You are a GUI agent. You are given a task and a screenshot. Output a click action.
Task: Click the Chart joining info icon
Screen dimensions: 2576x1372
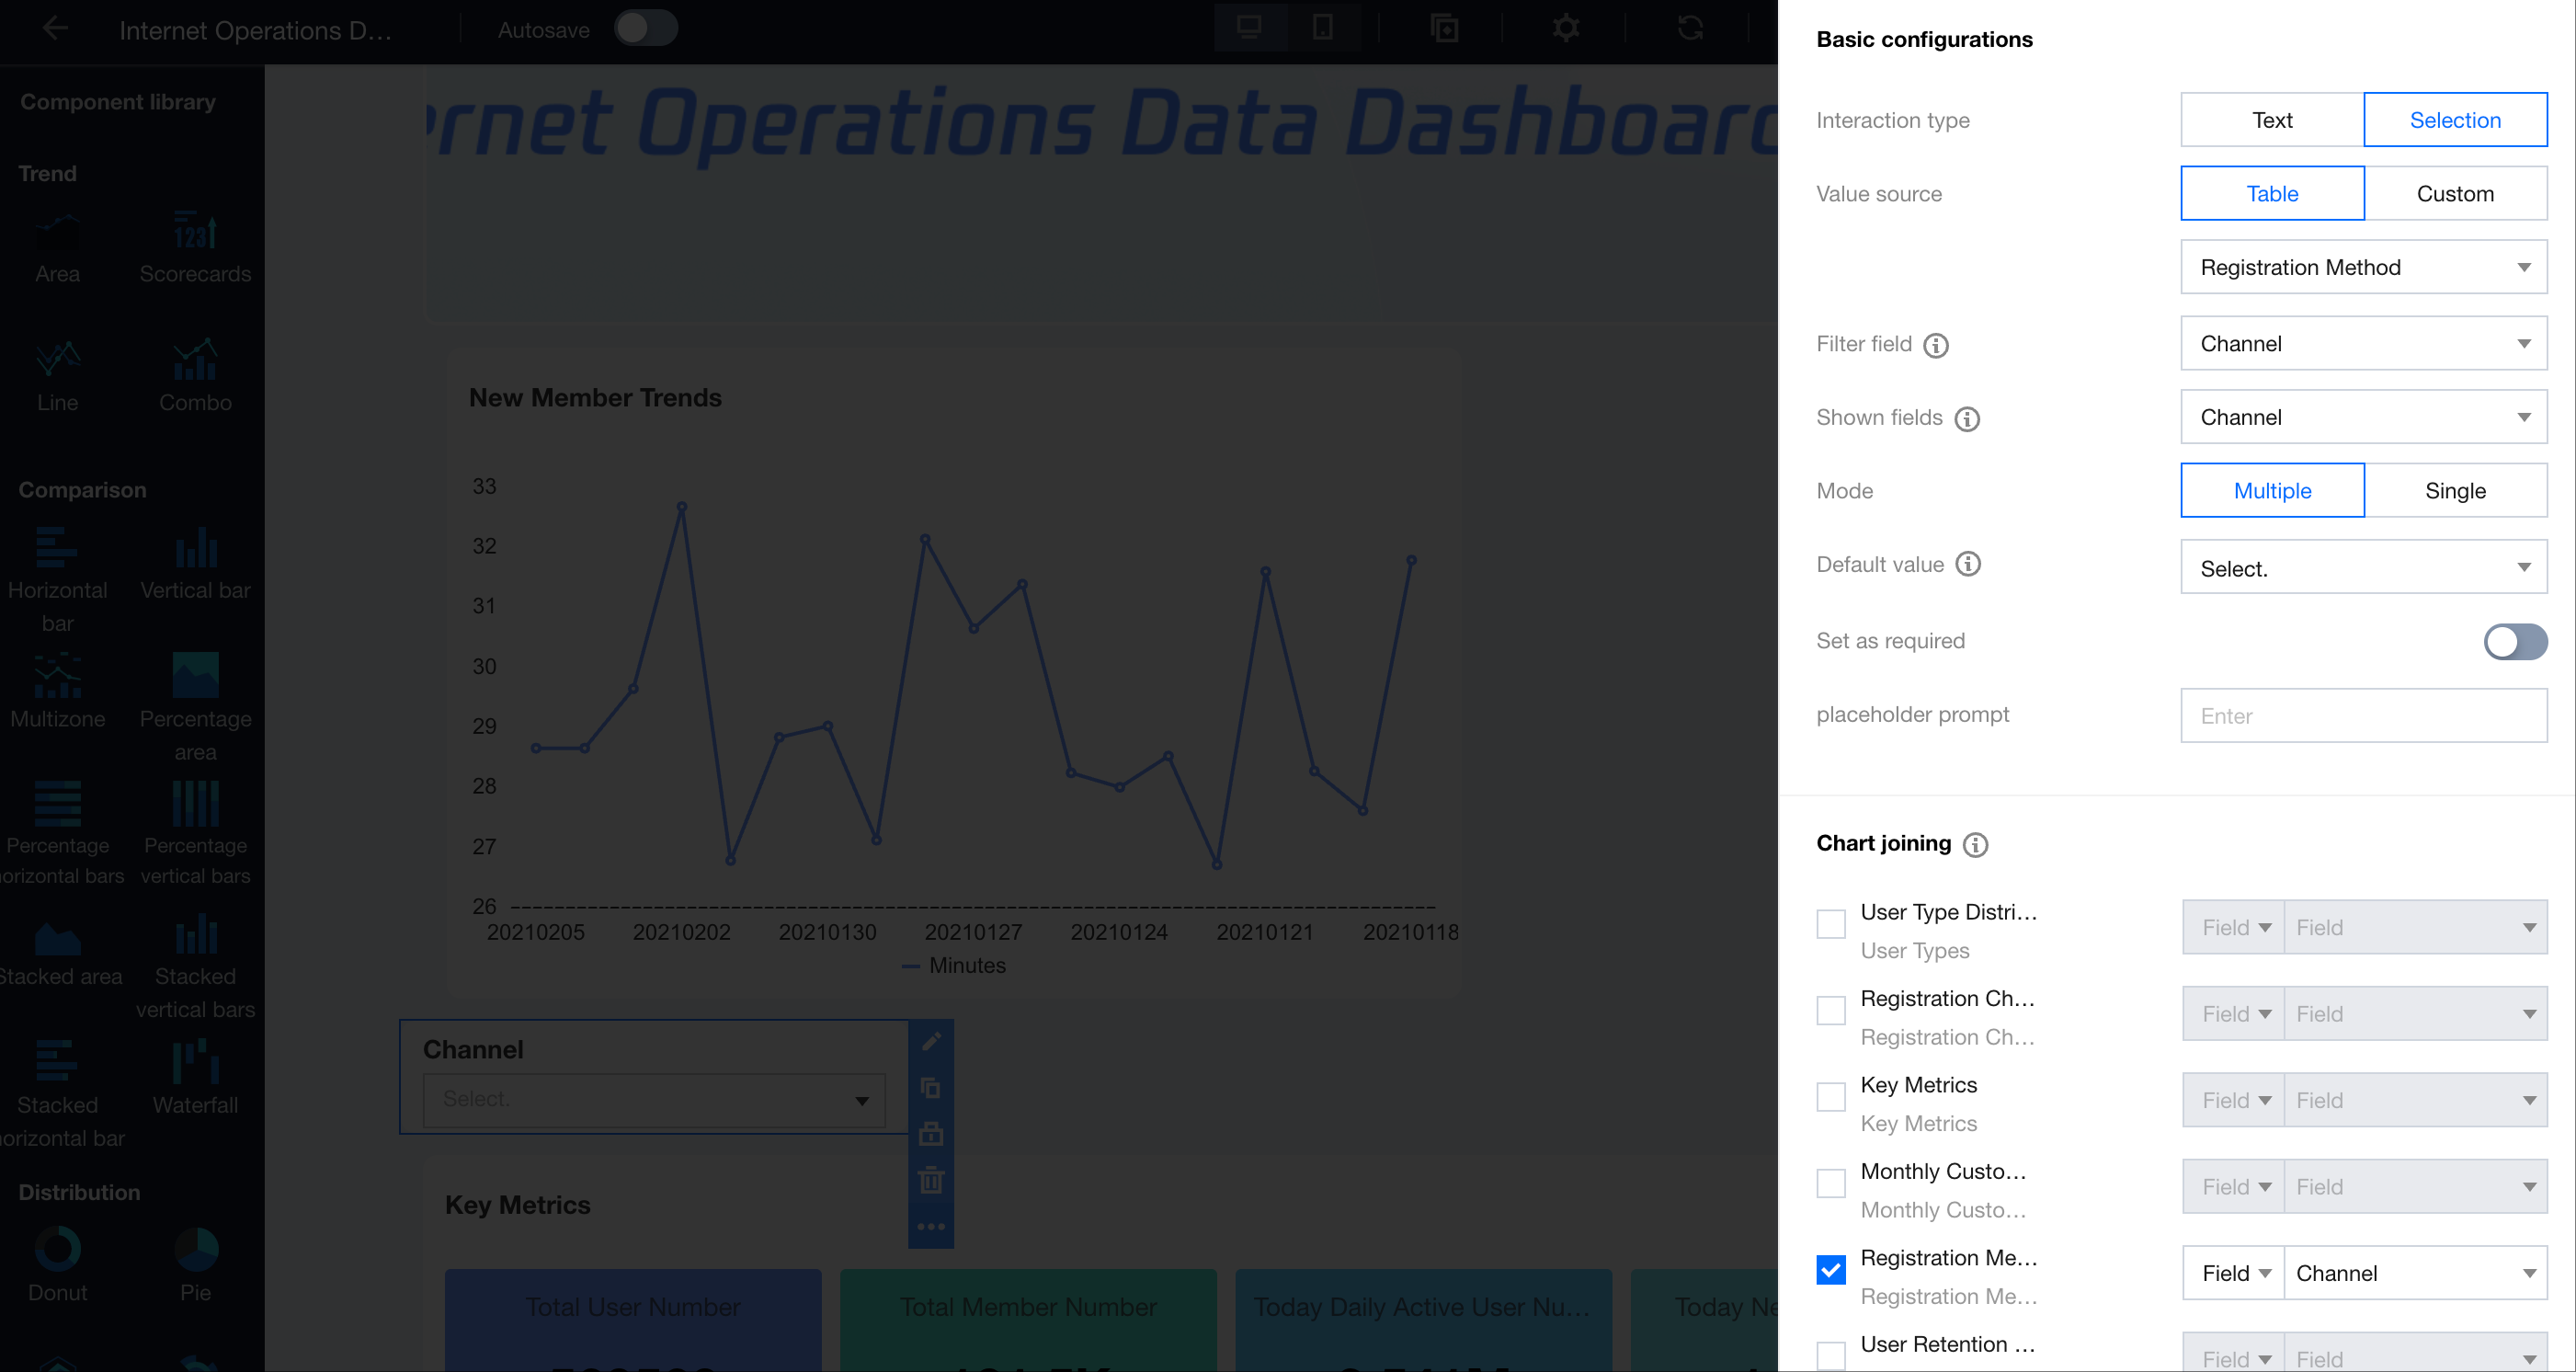(1975, 845)
